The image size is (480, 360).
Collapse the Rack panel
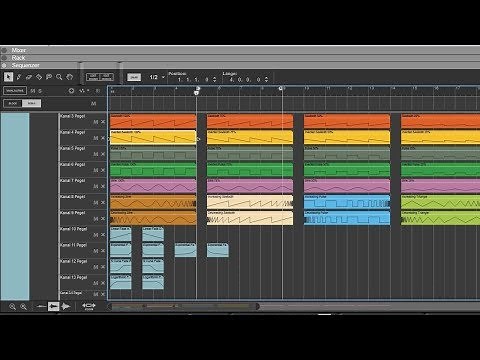pos(4,58)
